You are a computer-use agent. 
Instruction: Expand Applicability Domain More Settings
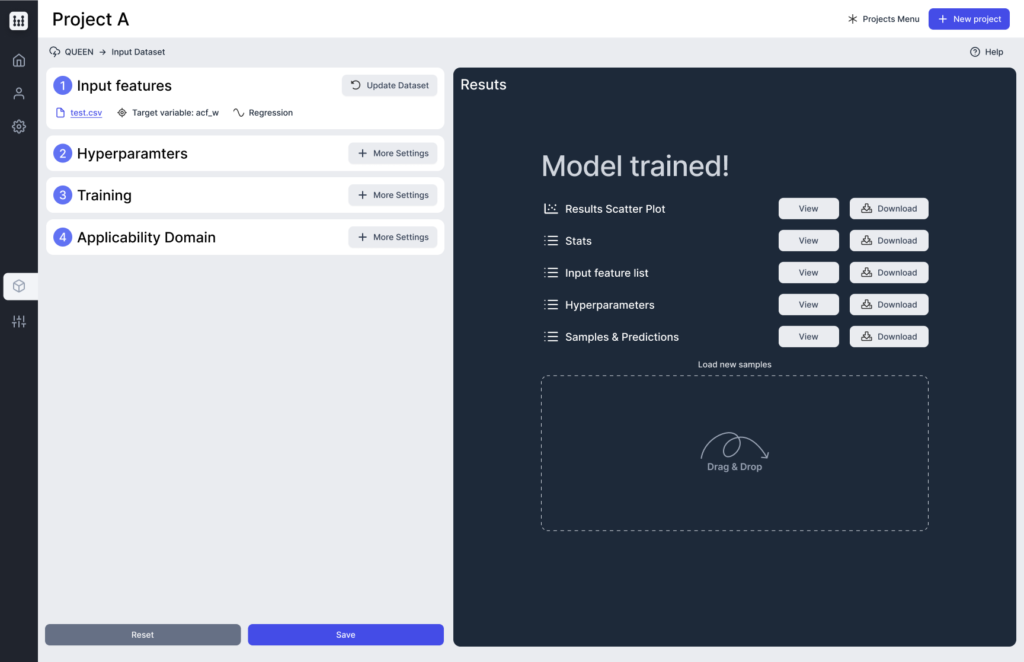pos(392,237)
